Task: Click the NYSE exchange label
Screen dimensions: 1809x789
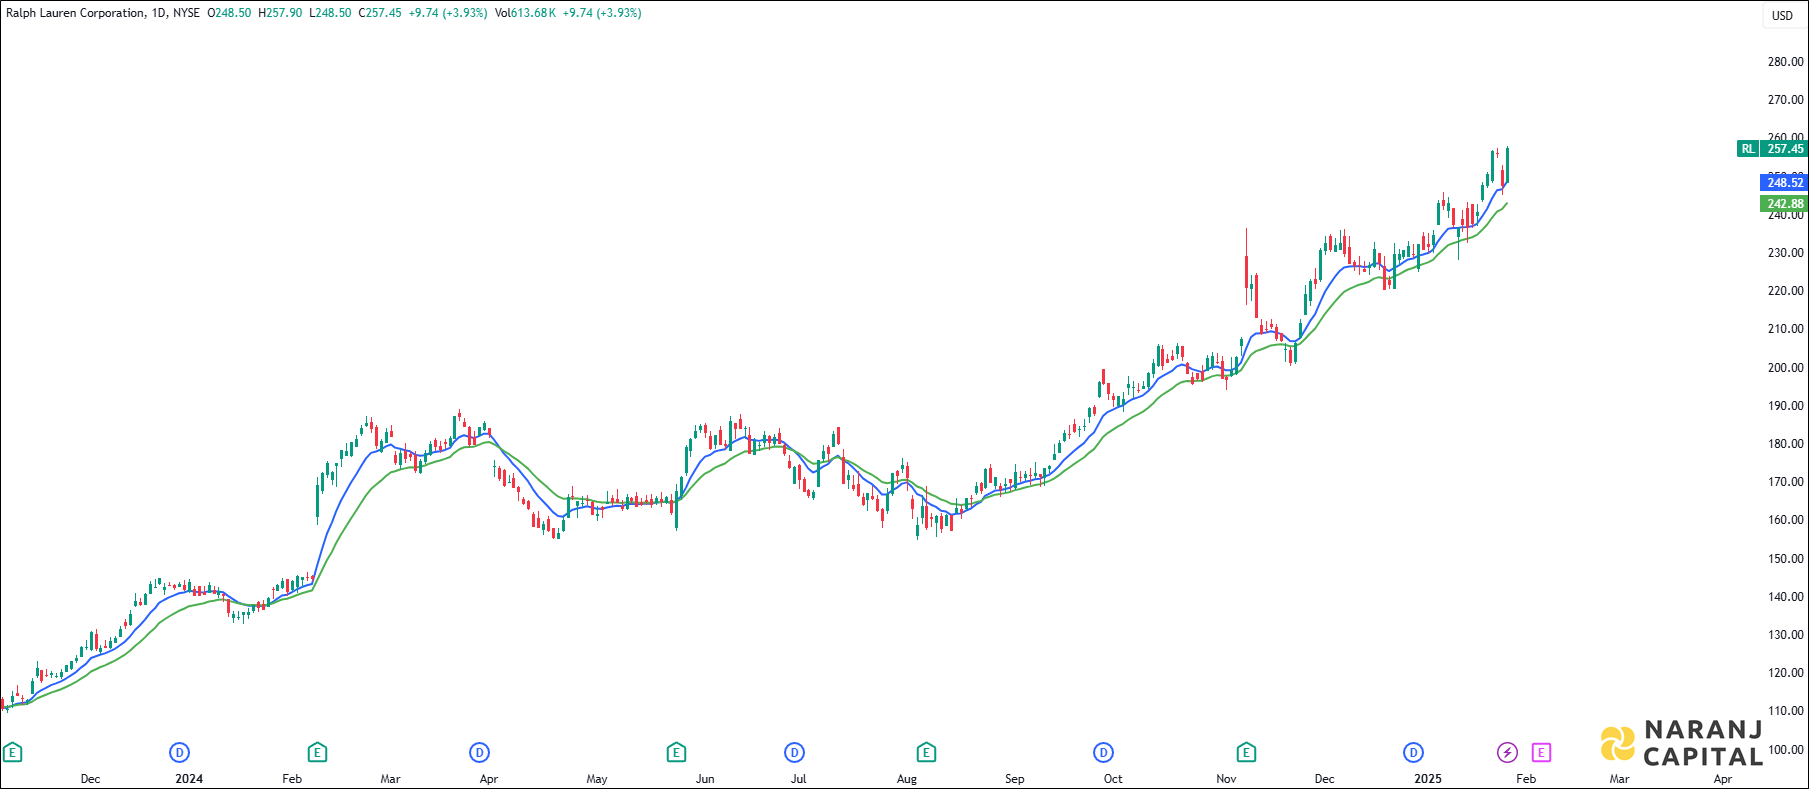Action: pos(186,13)
